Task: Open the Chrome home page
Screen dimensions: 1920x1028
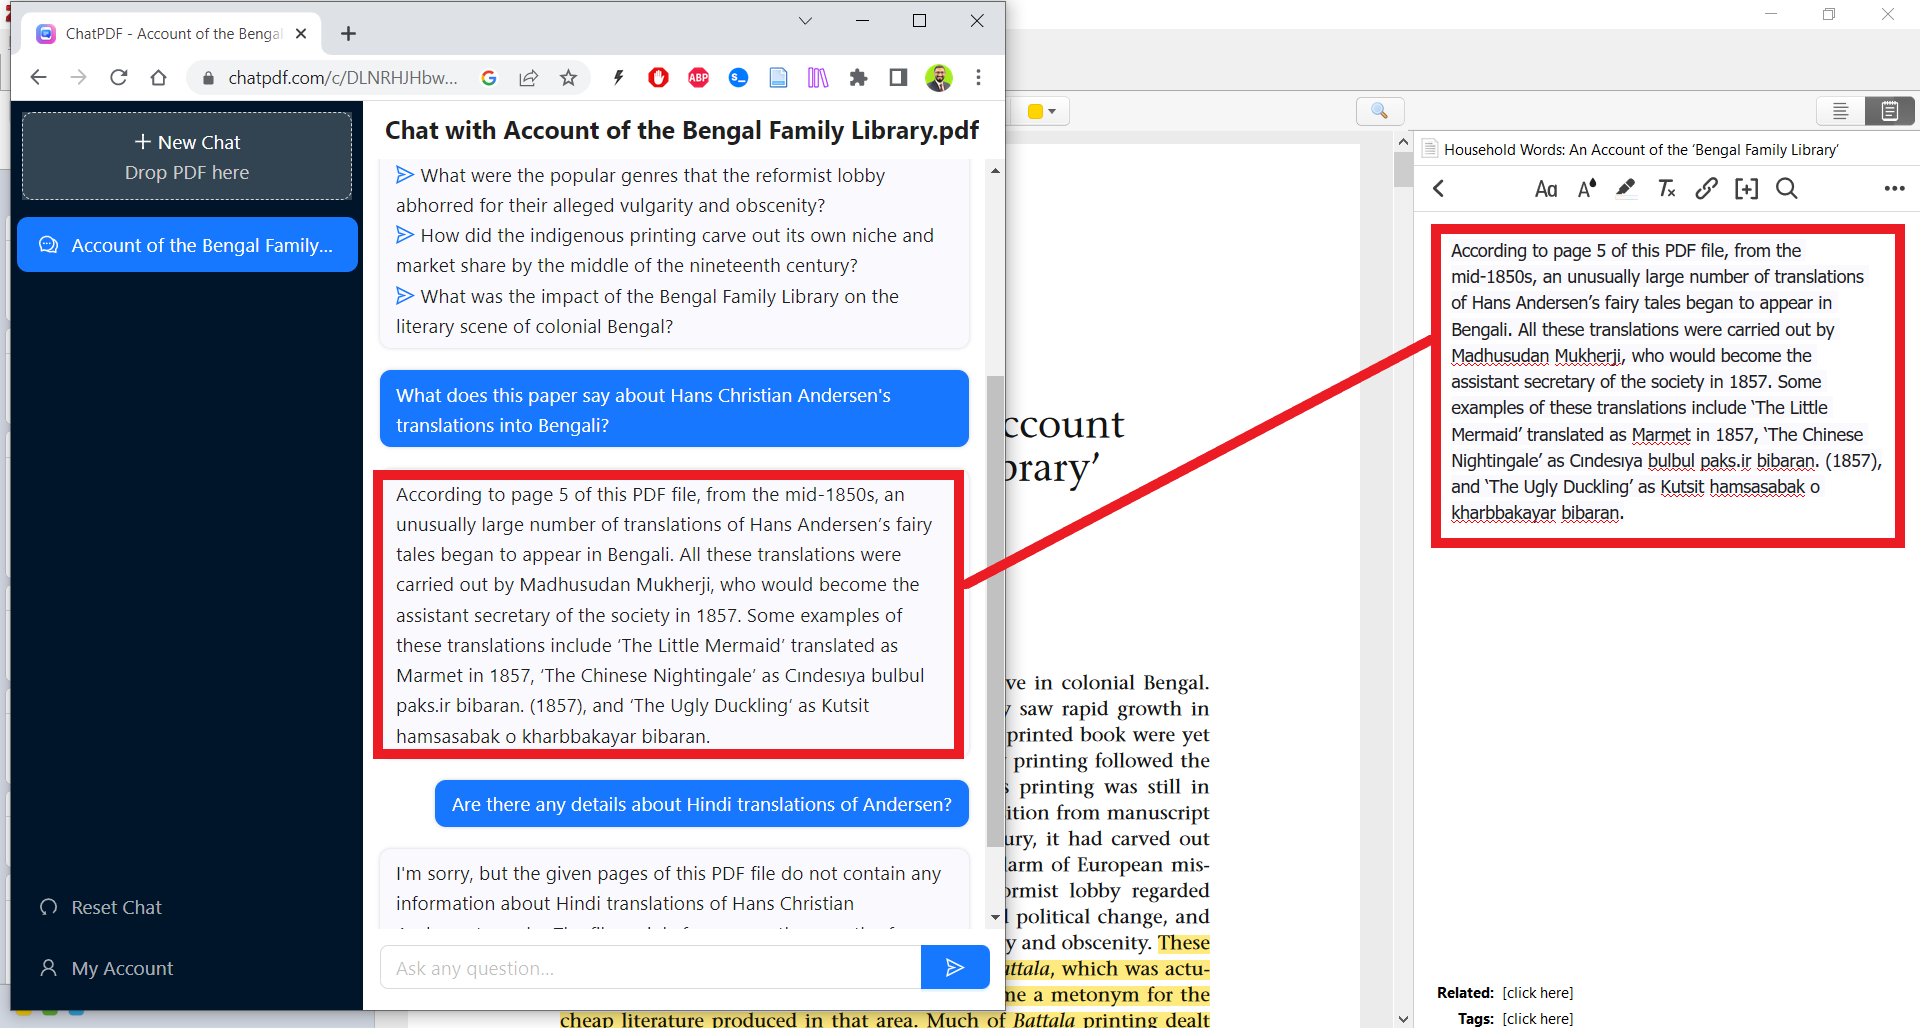Action: tap(158, 78)
